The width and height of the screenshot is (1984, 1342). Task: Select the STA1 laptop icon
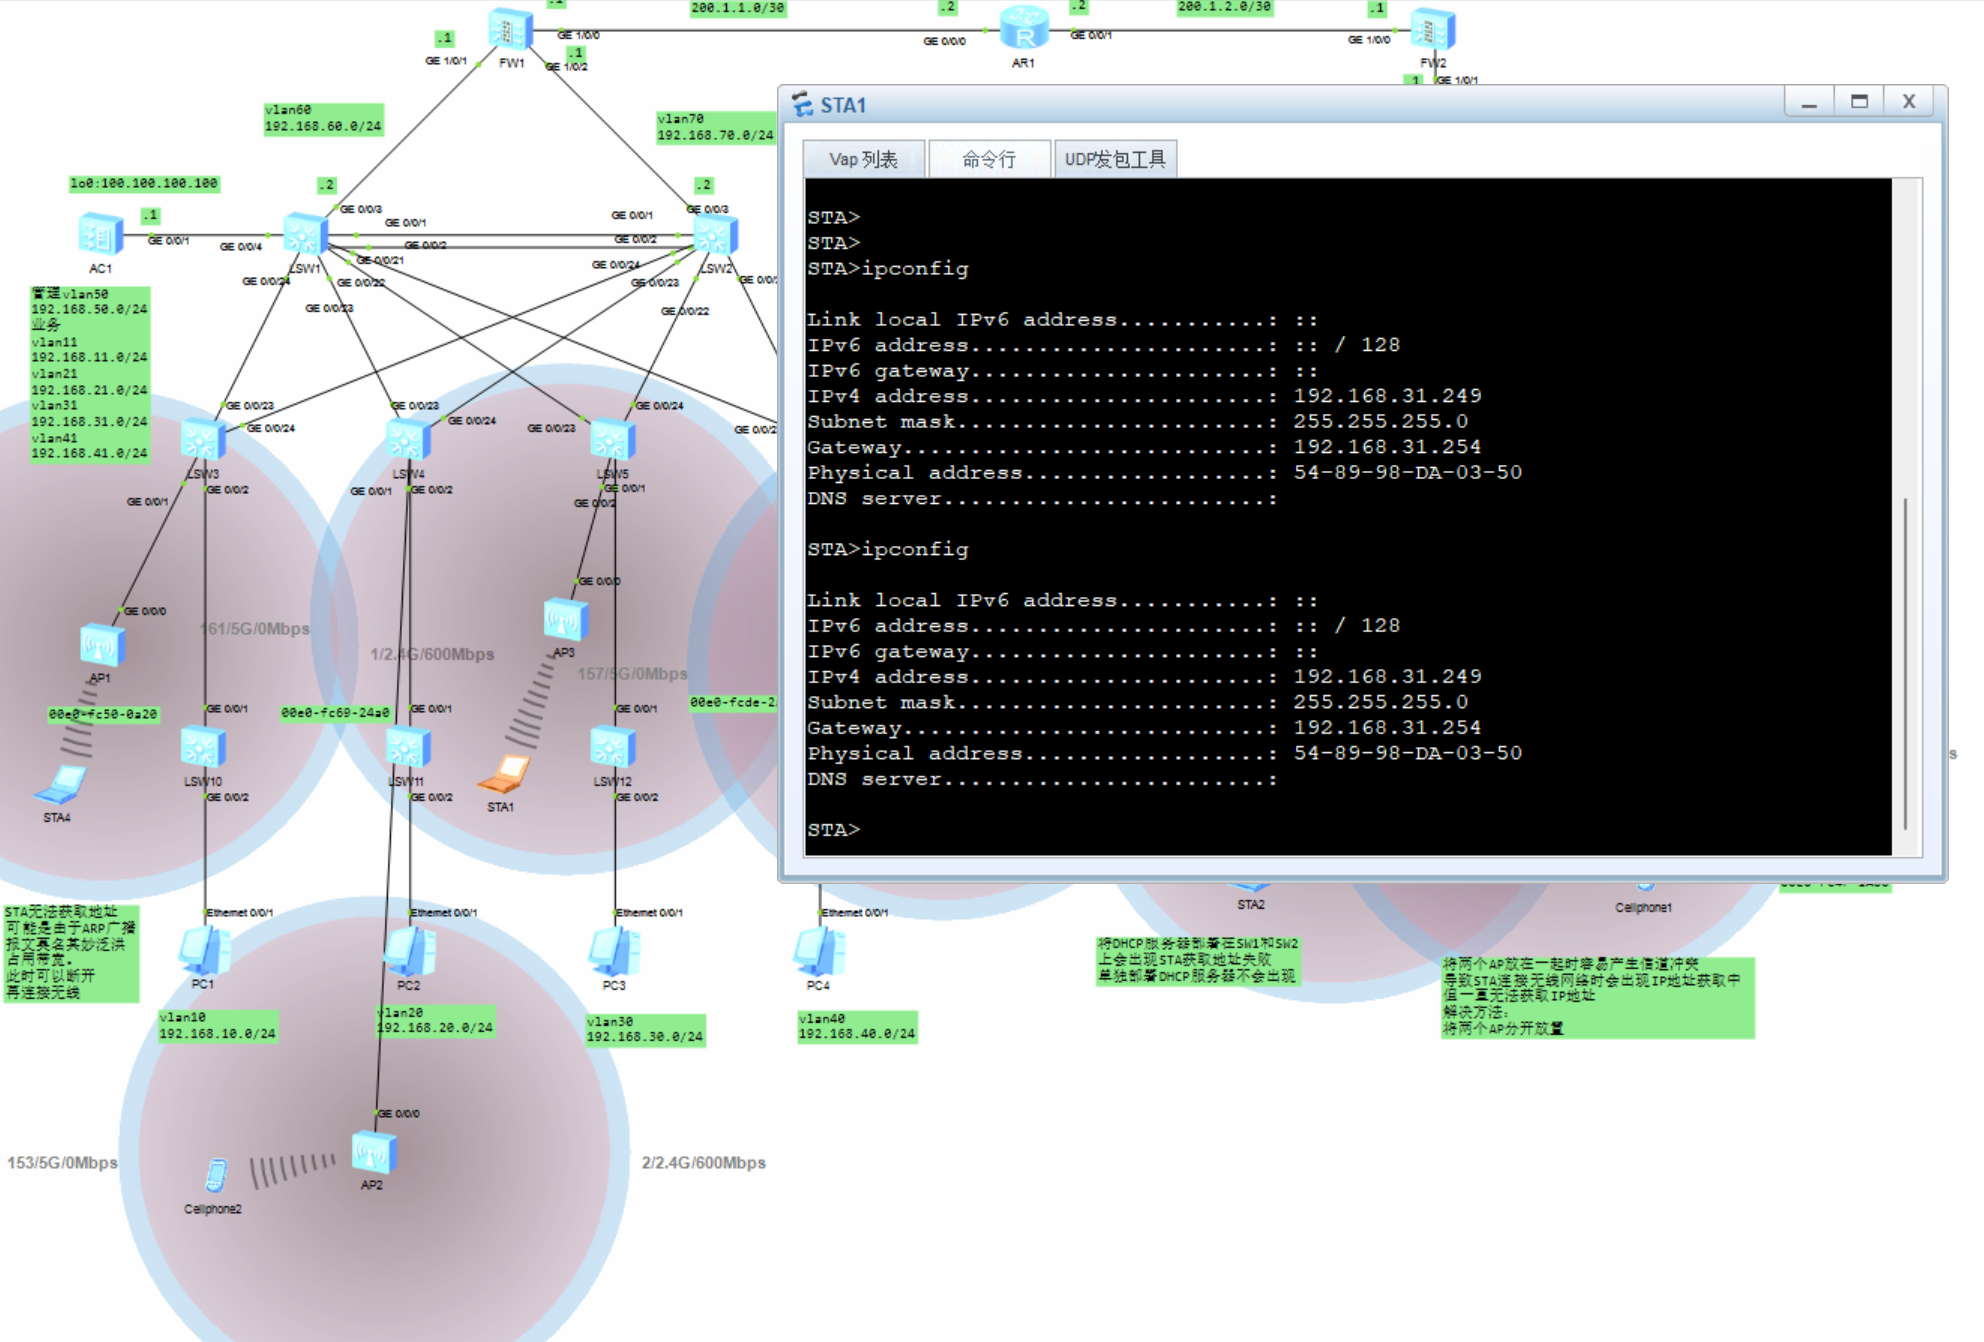point(504,775)
